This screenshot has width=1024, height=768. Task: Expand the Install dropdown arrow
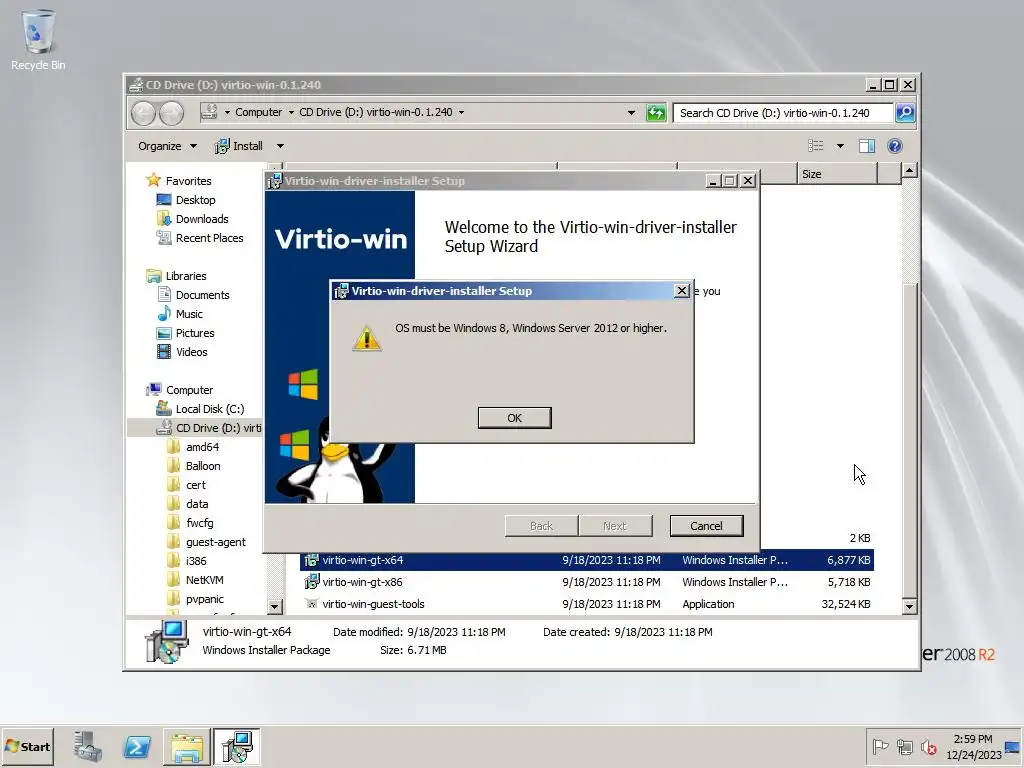point(280,146)
